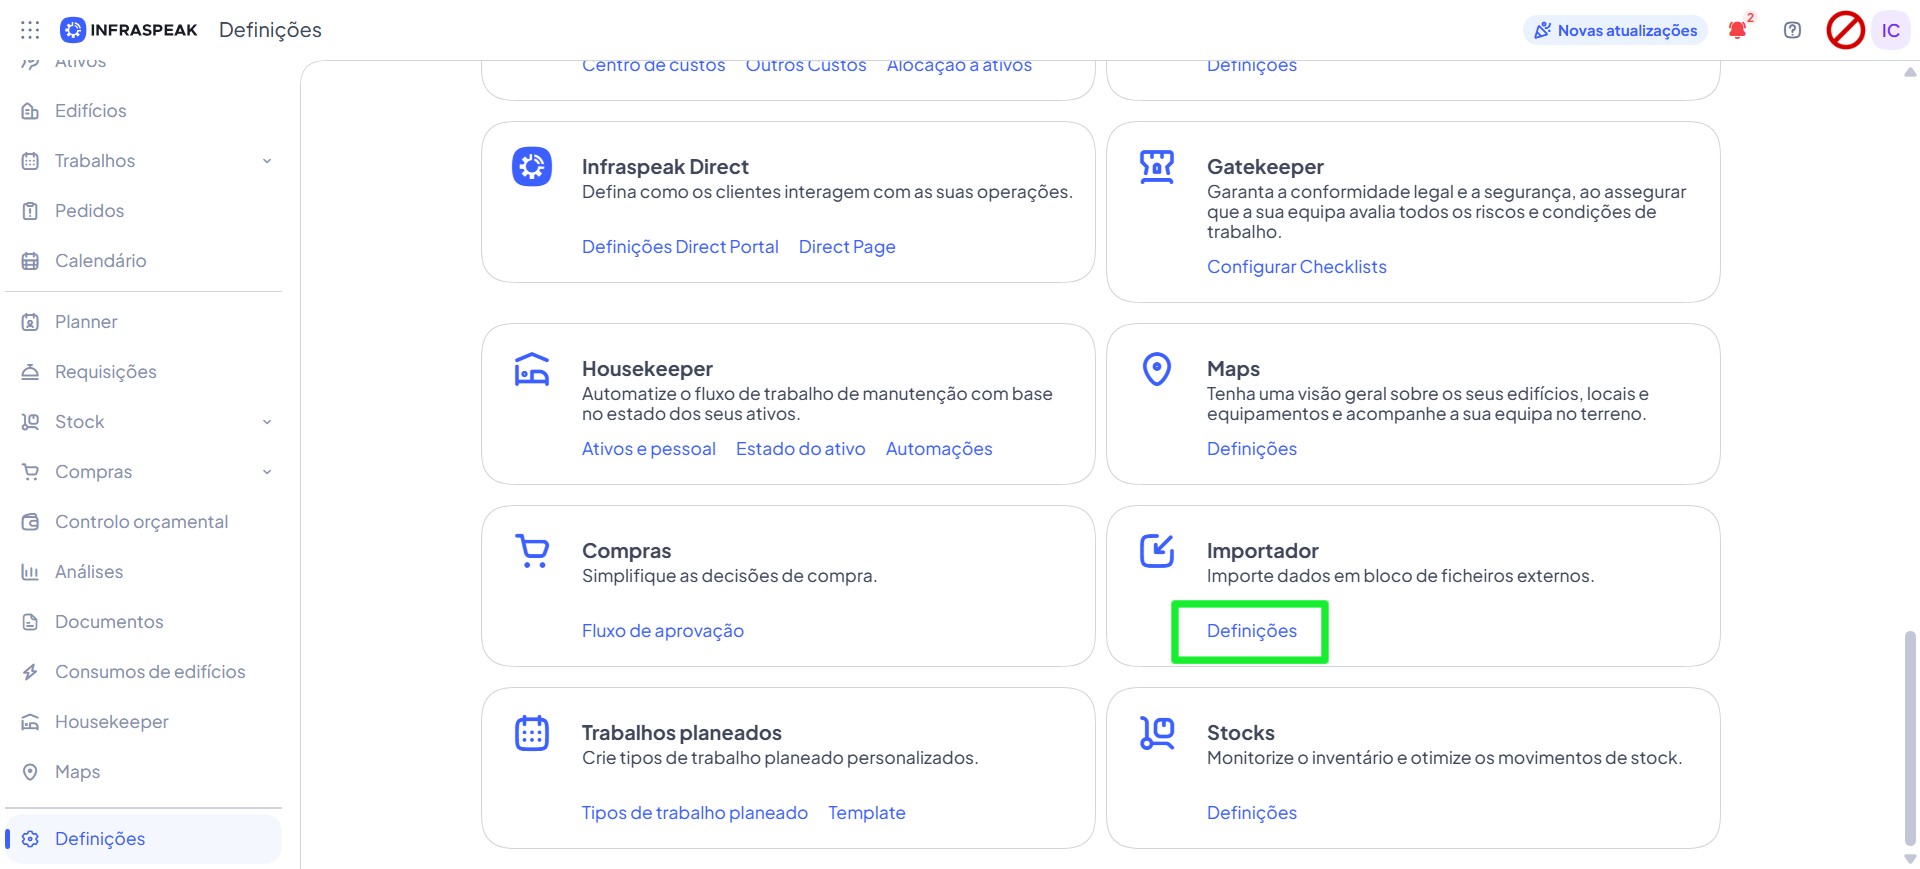Click the Novas atualizações button
The height and width of the screenshot is (869, 1920).
click(x=1616, y=30)
